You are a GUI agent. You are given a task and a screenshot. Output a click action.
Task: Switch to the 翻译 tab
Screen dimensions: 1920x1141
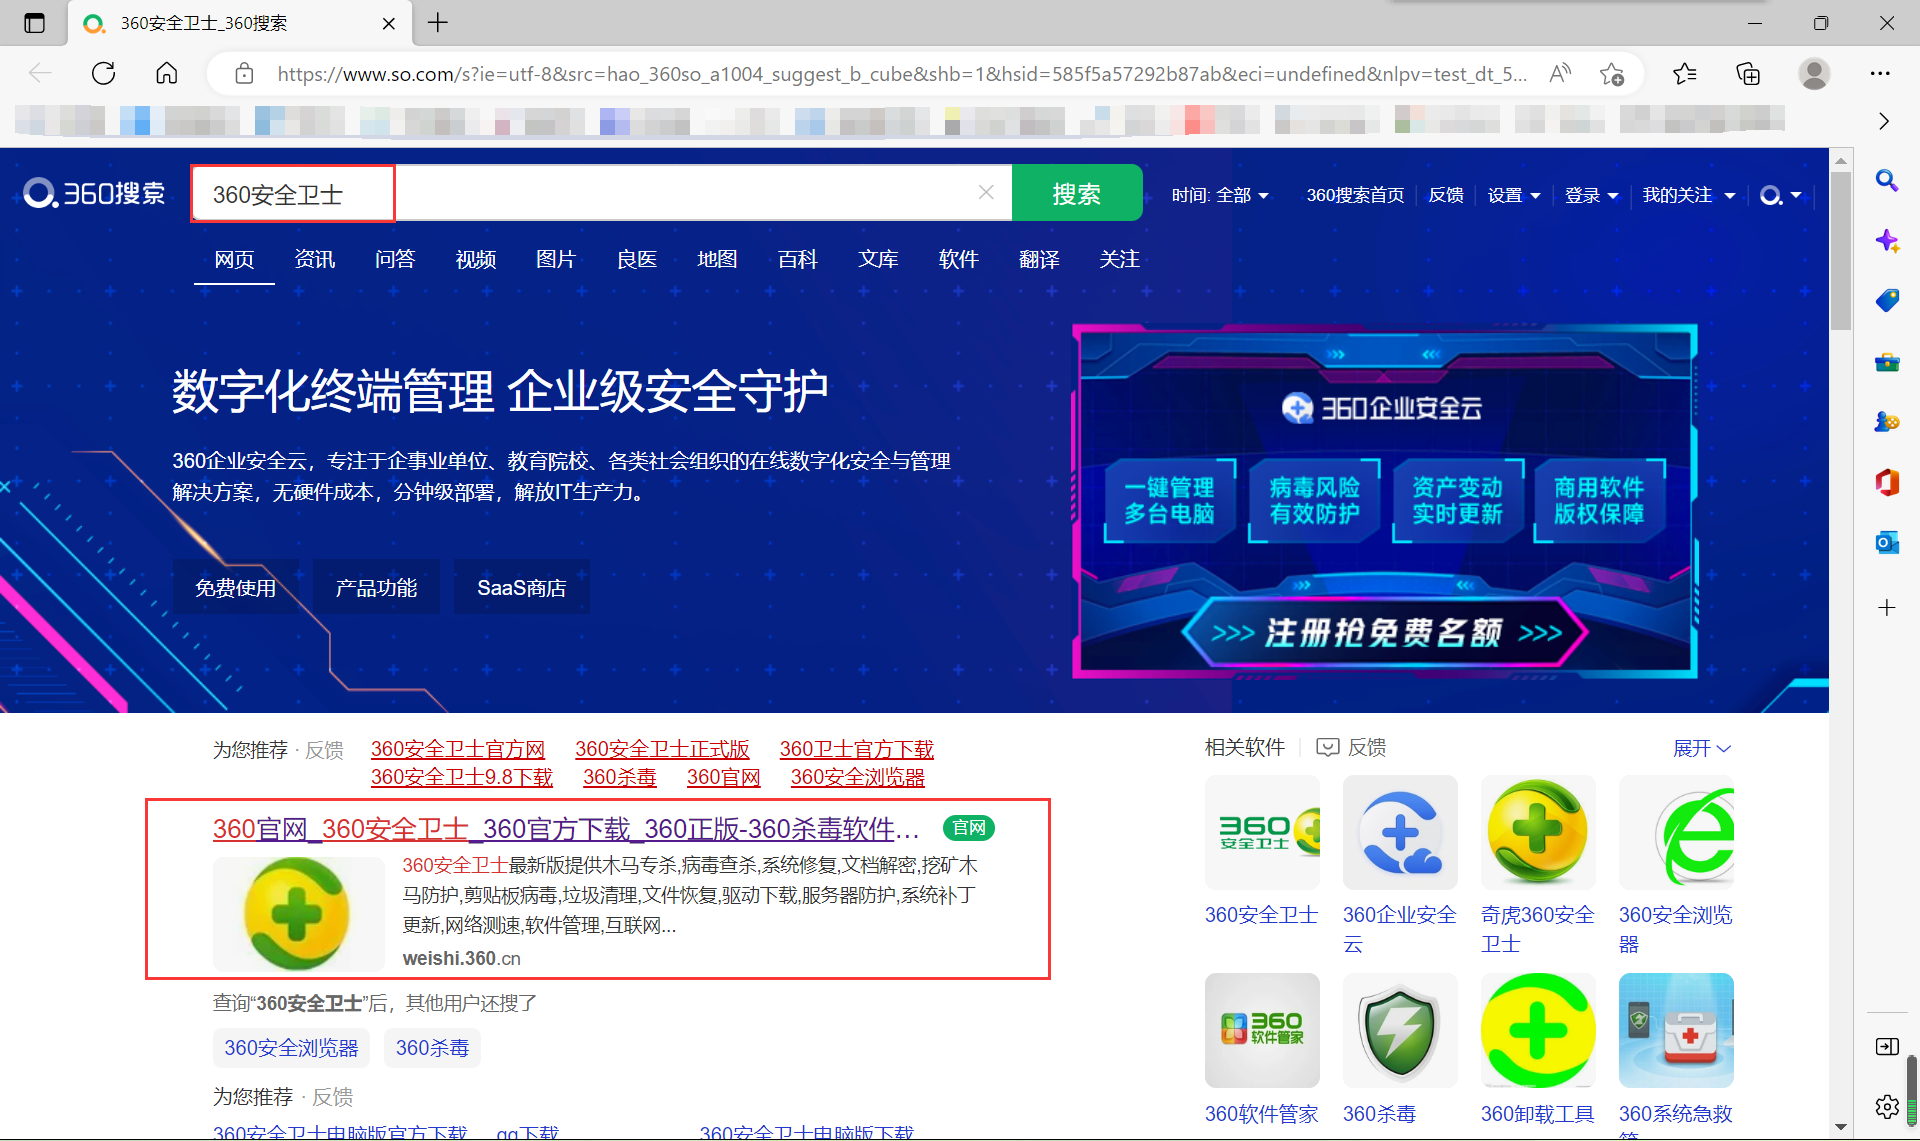[1039, 259]
